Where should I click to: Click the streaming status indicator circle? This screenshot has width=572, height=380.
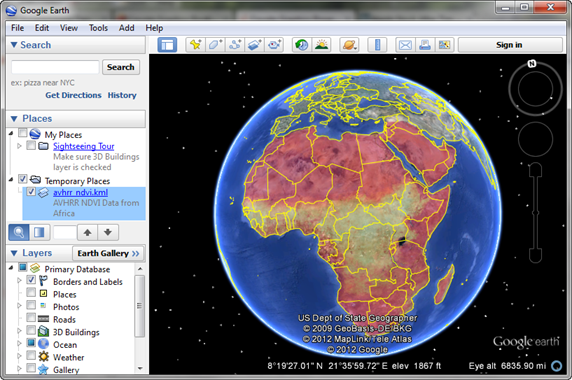[557, 365]
